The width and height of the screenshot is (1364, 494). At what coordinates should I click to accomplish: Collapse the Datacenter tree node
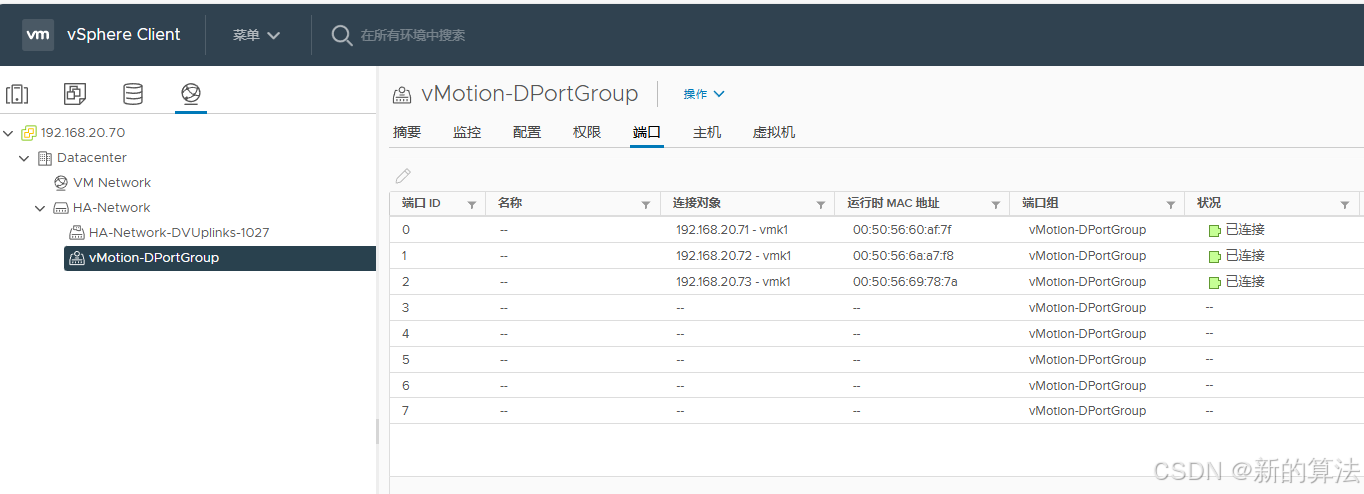tap(24, 158)
